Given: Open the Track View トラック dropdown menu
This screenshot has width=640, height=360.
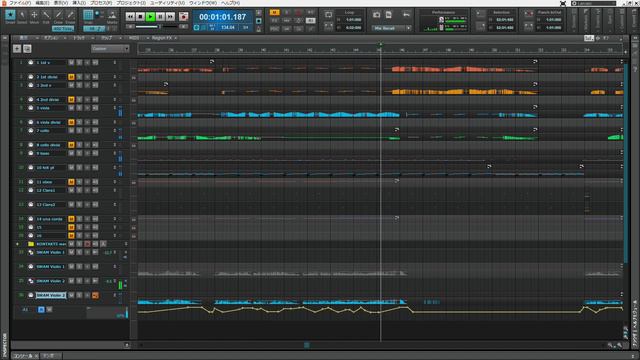Looking at the screenshot, I should (x=80, y=38).
